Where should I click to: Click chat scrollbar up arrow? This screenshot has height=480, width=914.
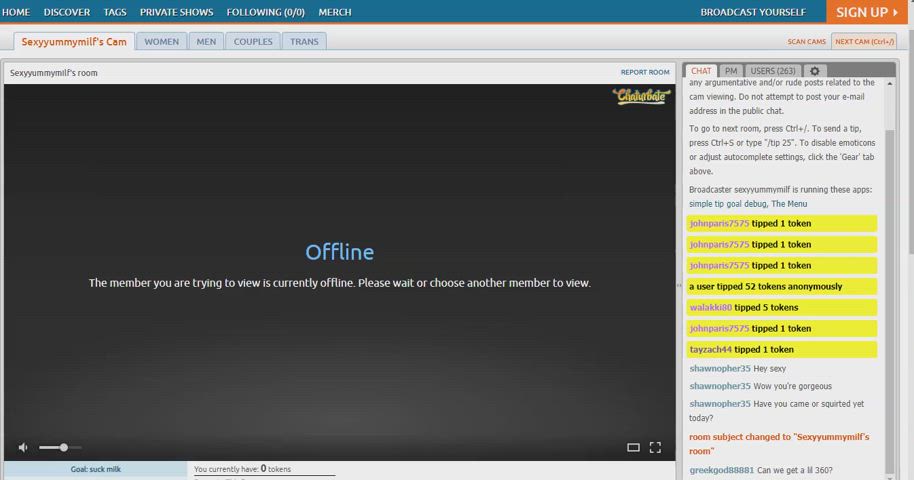890,84
